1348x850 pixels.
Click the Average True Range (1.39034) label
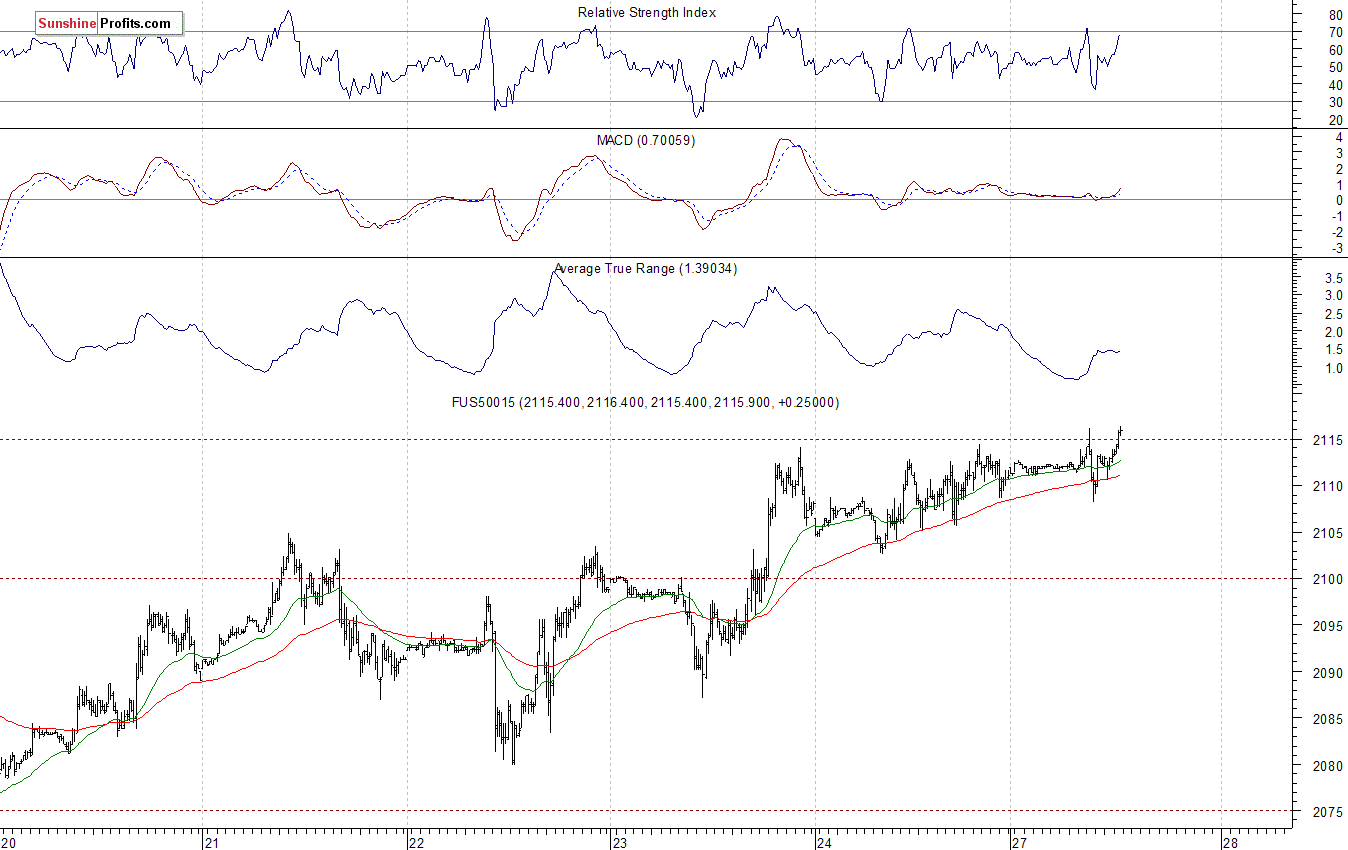646,269
